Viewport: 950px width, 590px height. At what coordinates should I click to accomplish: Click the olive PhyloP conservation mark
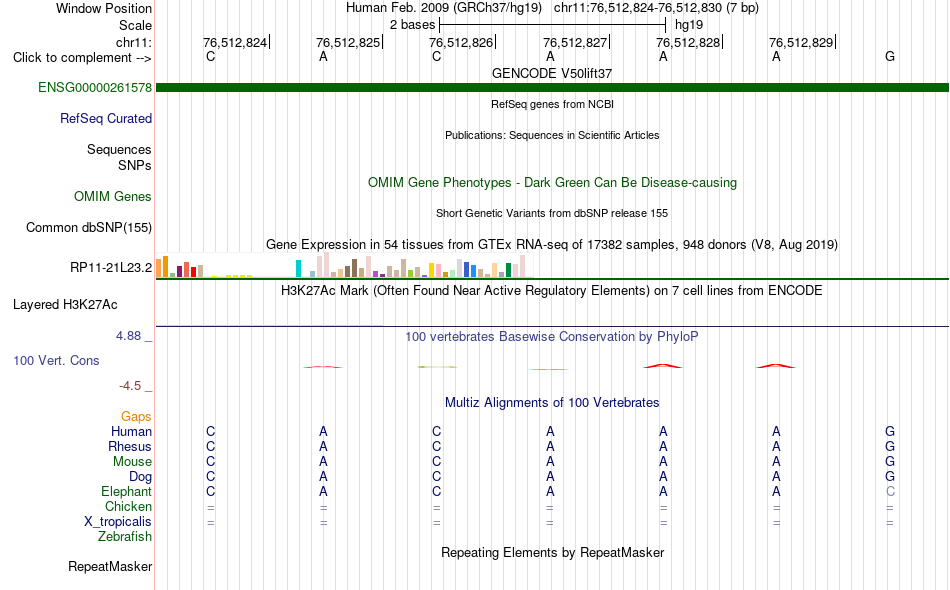click(x=437, y=366)
